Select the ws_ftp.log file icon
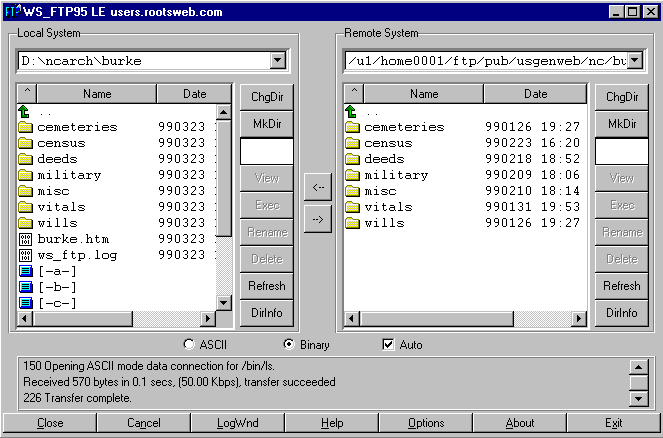663x438 pixels. pos(26,255)
